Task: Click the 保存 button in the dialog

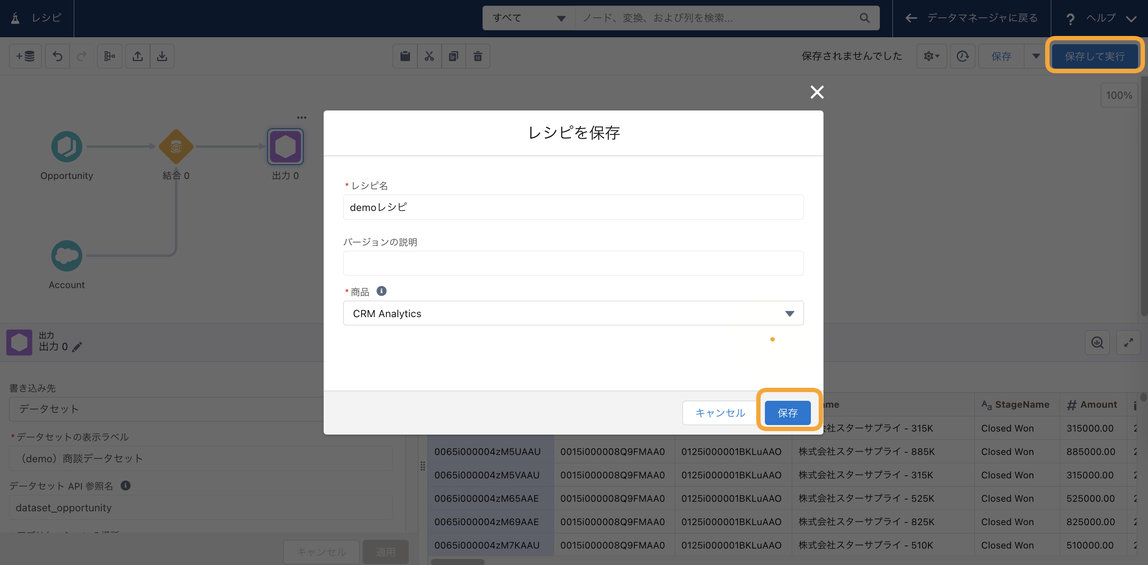Action: pyautogui.click(x=788, y=413)
